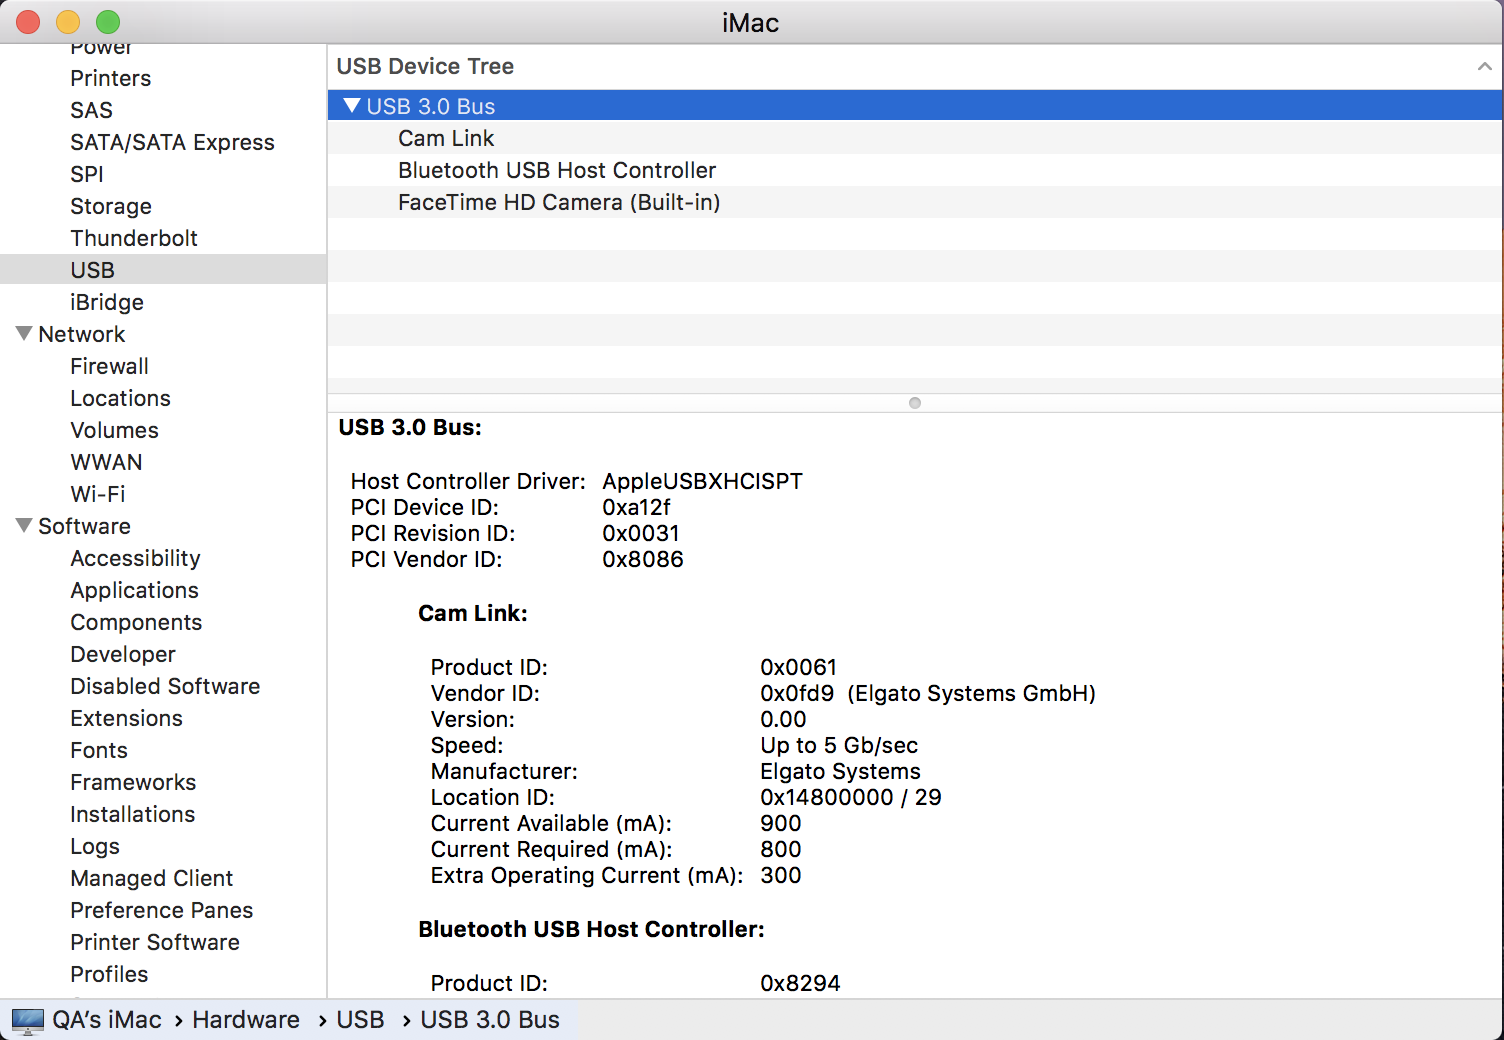
Task: Open Applications under Software
Action: [134, 590]
